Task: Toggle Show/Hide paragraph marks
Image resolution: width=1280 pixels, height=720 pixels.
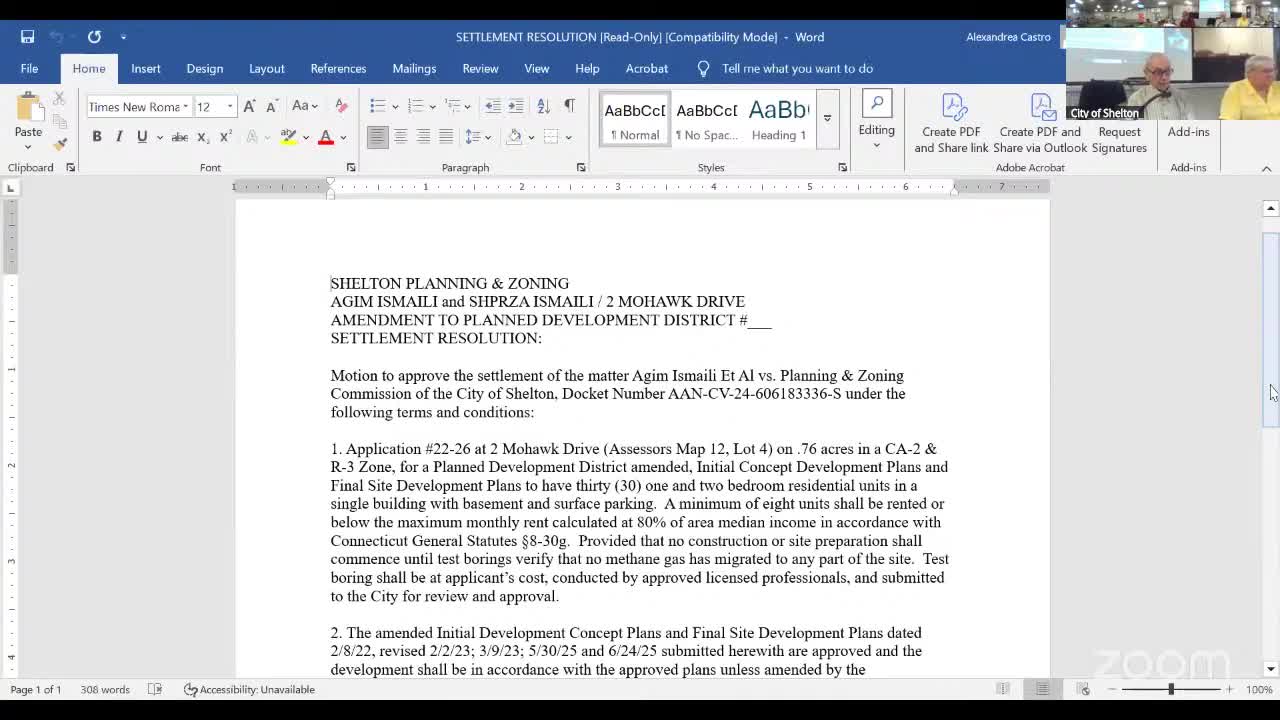Action: tap(569, 107)
